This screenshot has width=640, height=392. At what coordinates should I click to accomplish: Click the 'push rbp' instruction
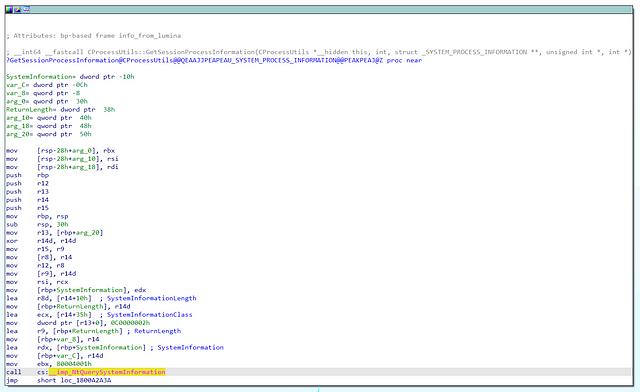(27, 175)
